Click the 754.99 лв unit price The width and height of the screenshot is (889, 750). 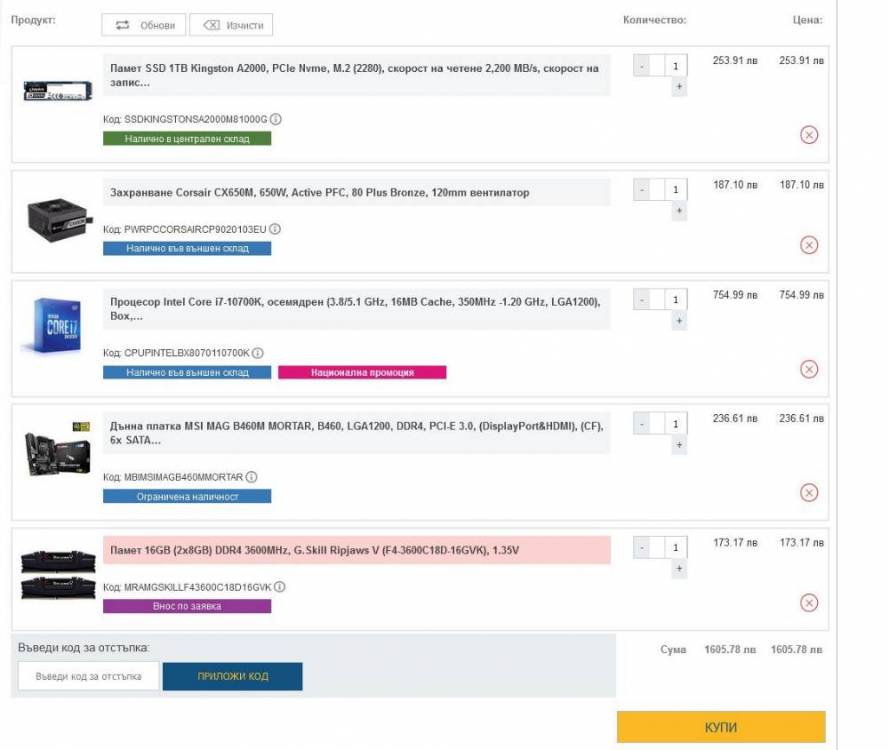735,295
